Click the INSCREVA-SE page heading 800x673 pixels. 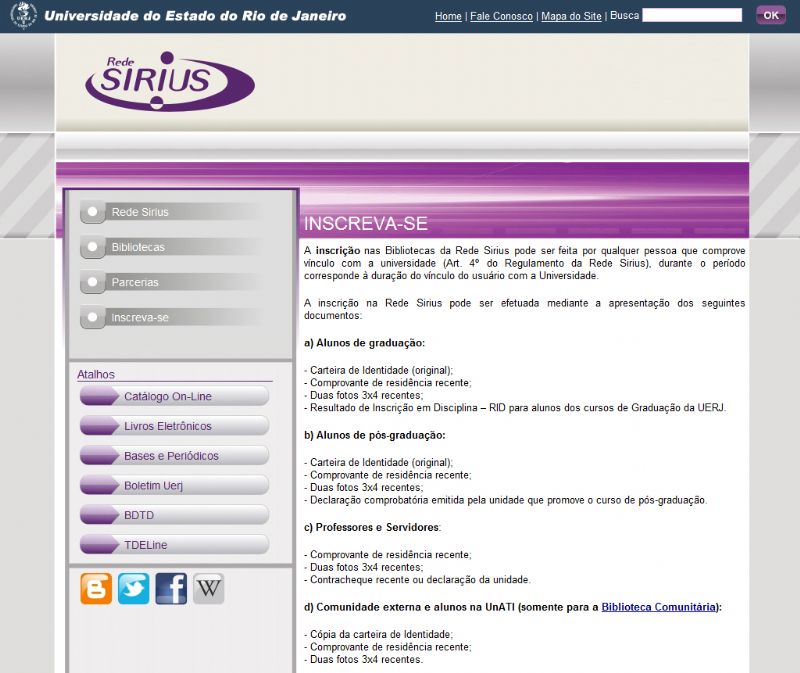click(x=366, y=223)
